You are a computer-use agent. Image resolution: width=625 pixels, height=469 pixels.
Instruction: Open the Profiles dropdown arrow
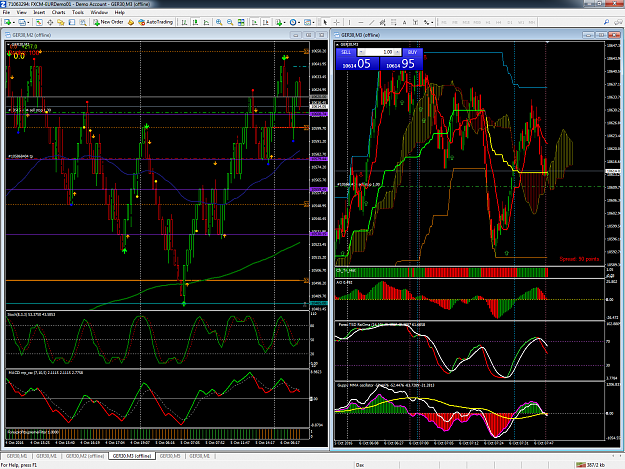29,22
